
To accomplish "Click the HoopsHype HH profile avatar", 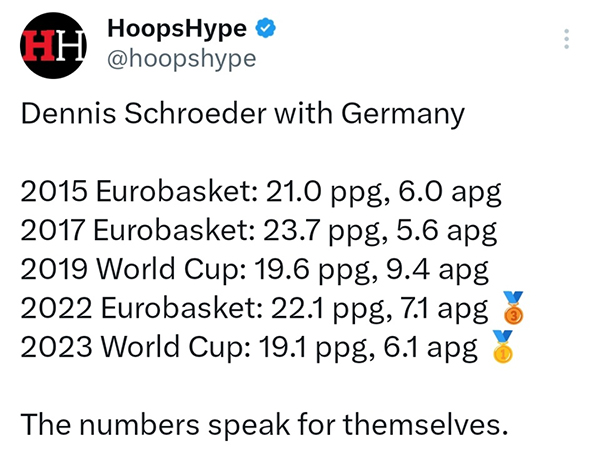I will tap(54, 45).
